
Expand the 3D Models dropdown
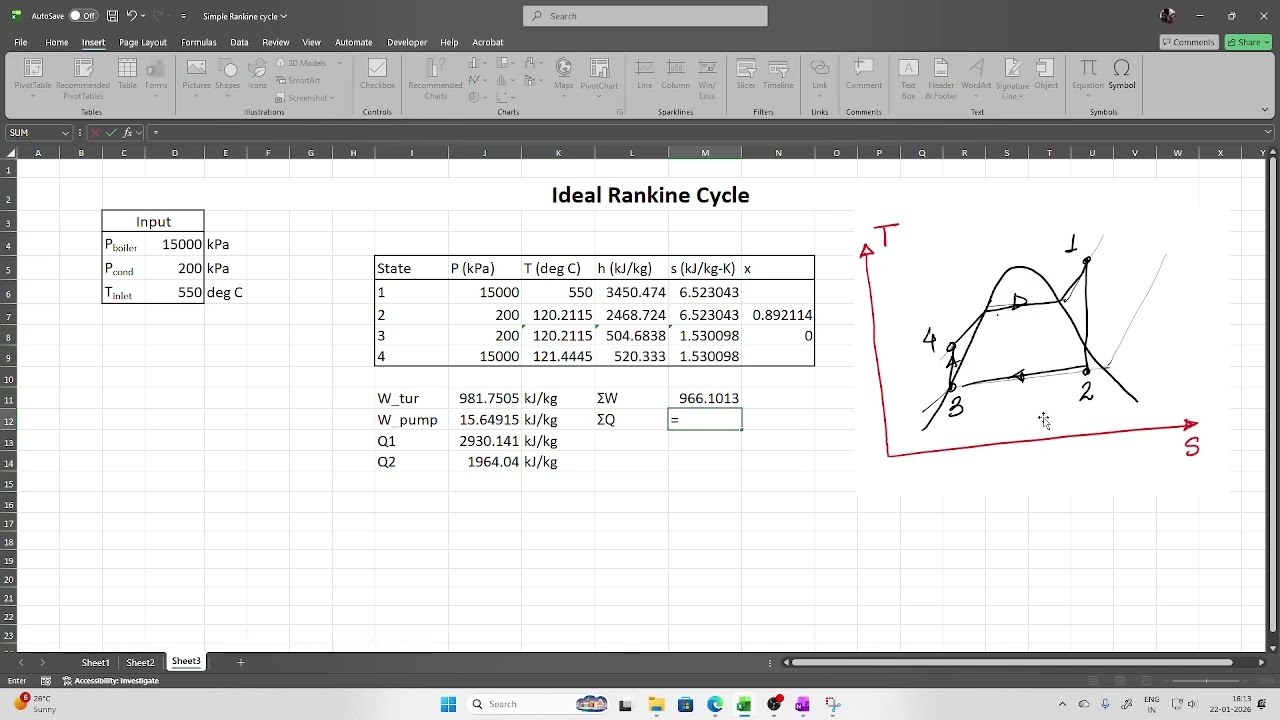pyautogui.click(x=339, y=63)
